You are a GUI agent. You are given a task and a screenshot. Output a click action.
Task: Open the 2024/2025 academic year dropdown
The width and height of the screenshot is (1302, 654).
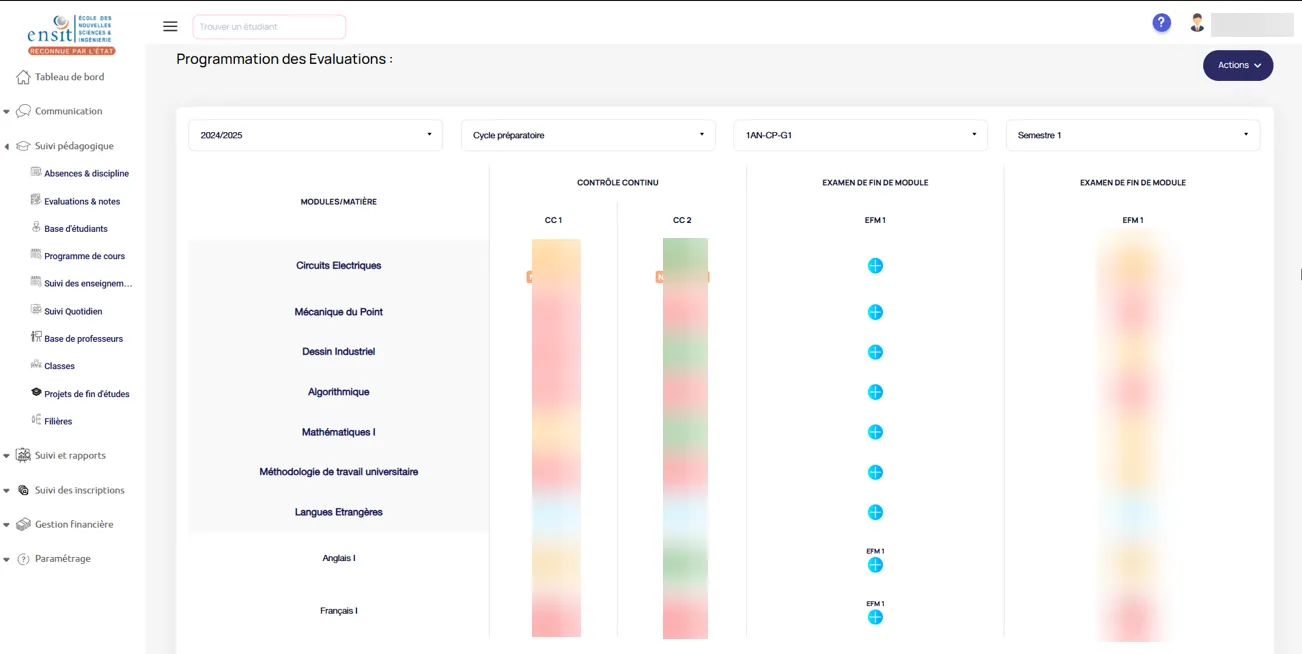pos(315,135)
